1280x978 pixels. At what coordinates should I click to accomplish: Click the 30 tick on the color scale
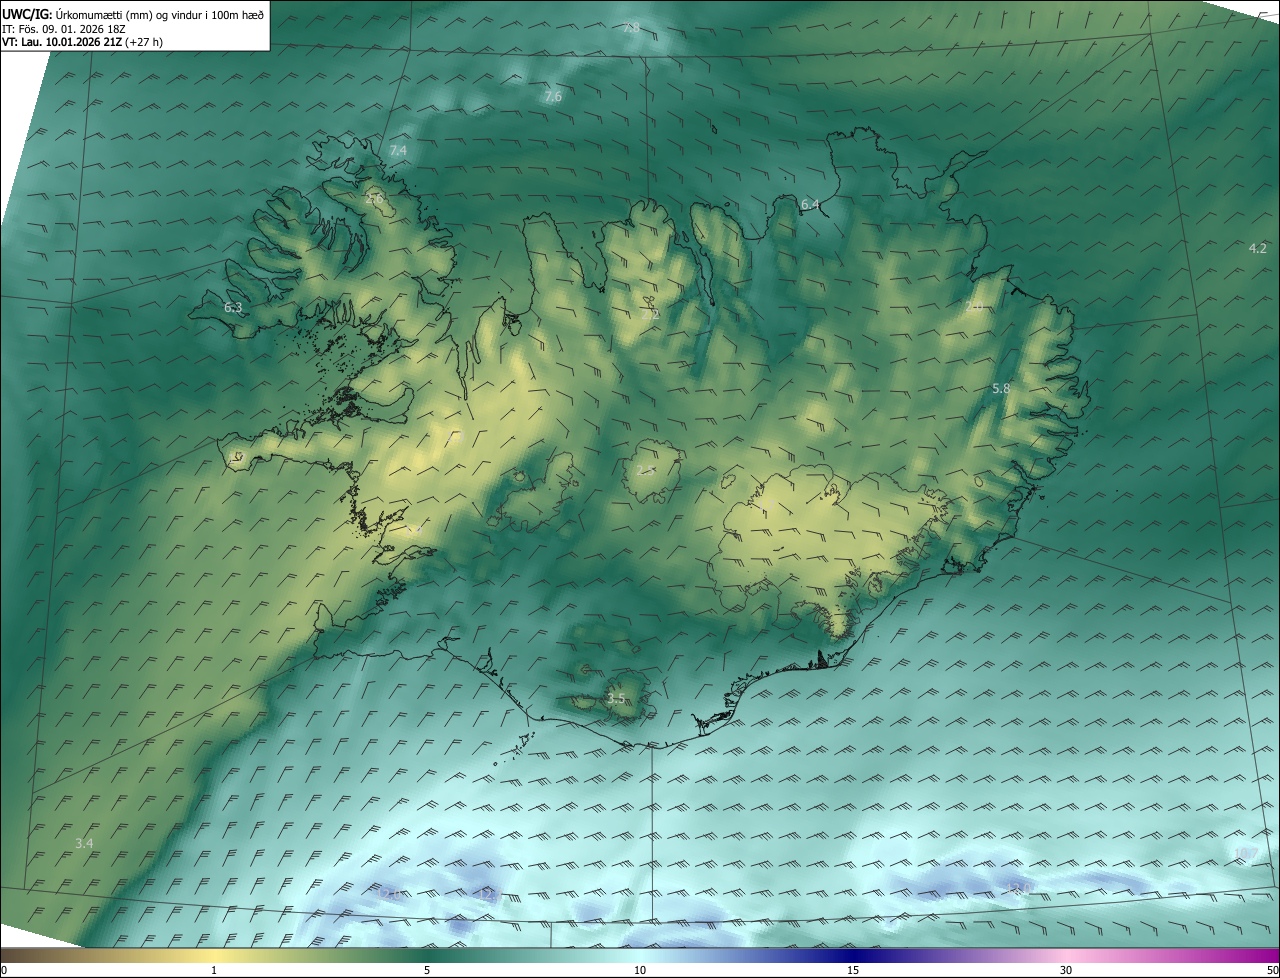tap(1066, 970)
